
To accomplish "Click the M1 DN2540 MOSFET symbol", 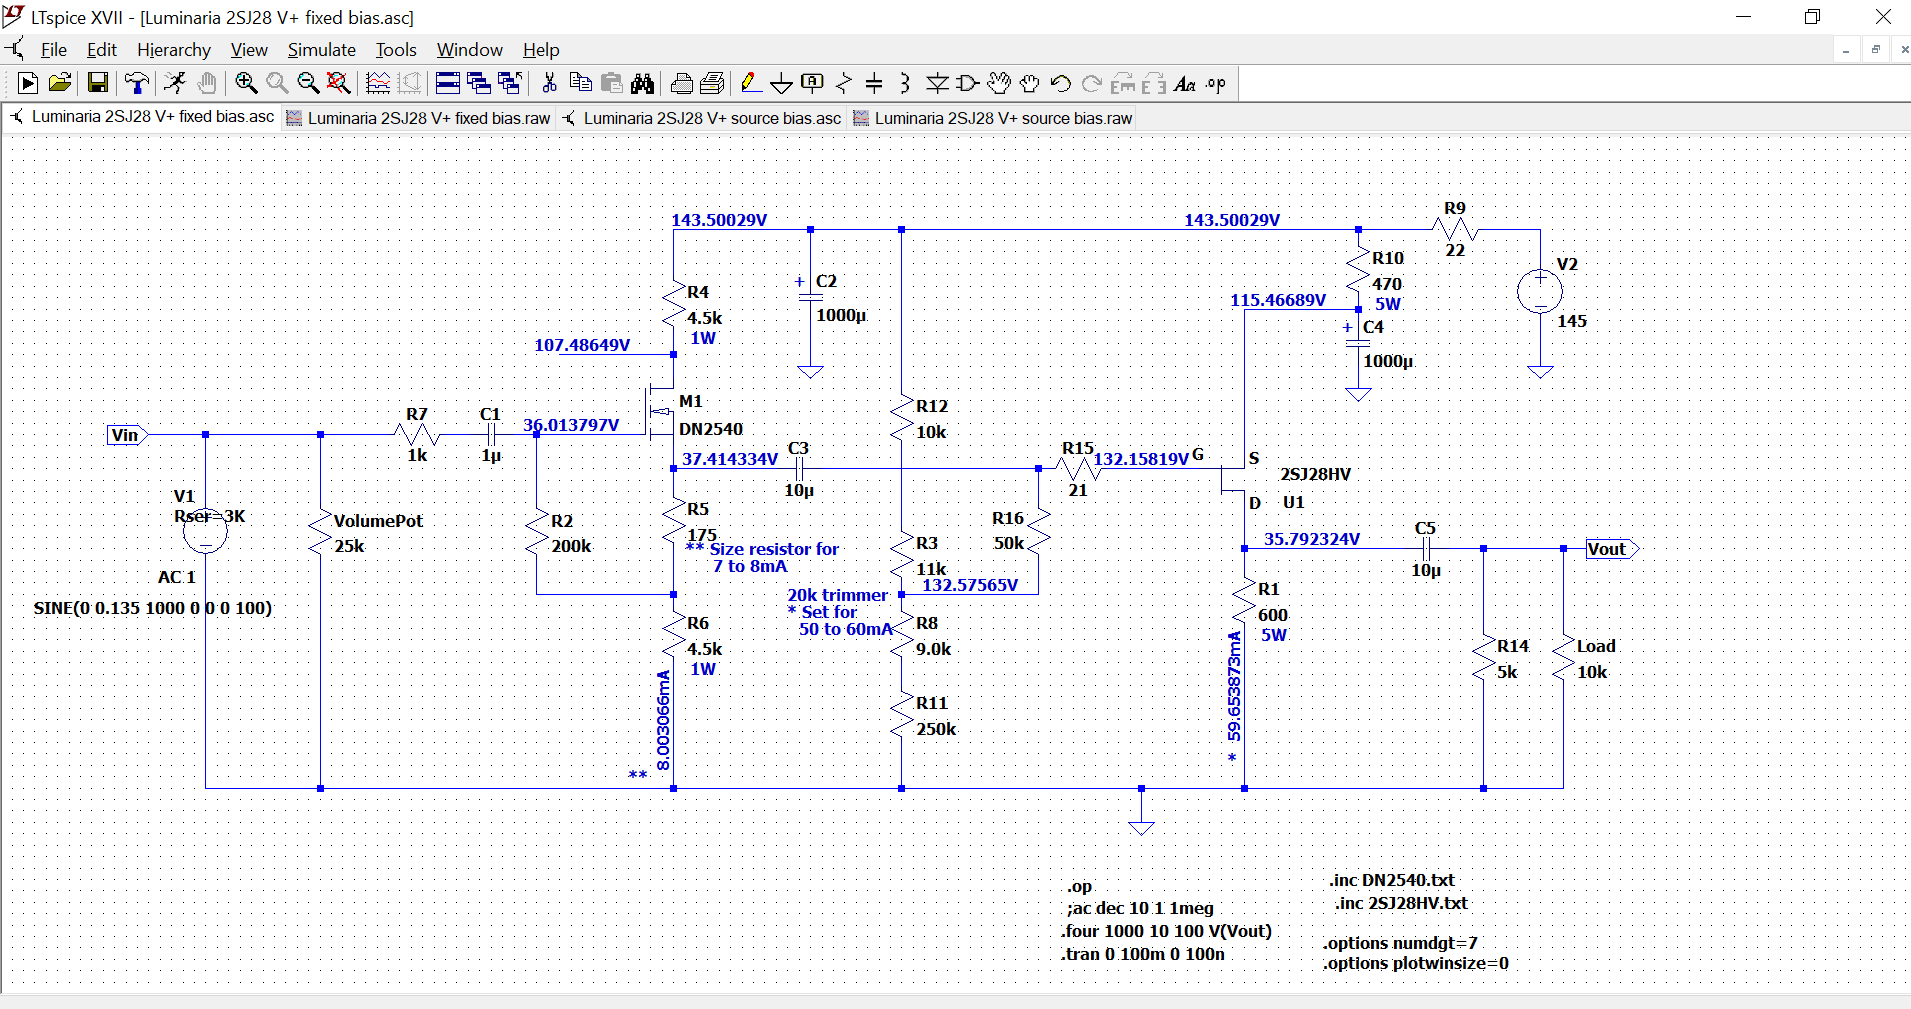I will 660,412.
